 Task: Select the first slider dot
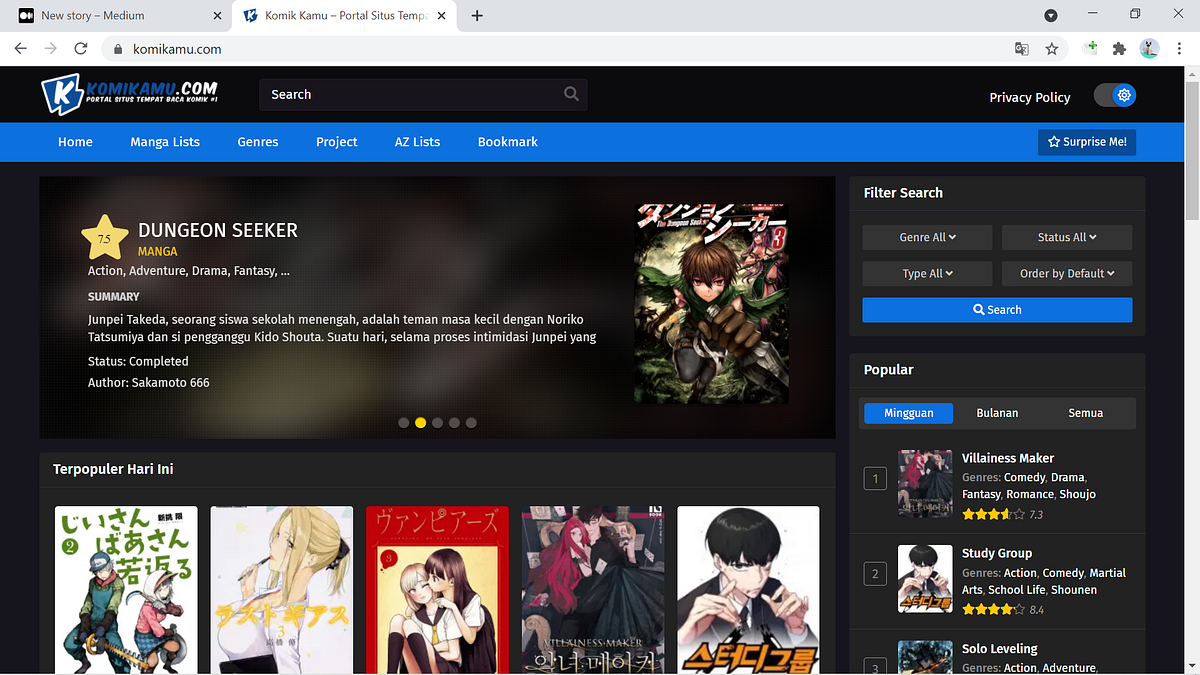coord(404,423)
